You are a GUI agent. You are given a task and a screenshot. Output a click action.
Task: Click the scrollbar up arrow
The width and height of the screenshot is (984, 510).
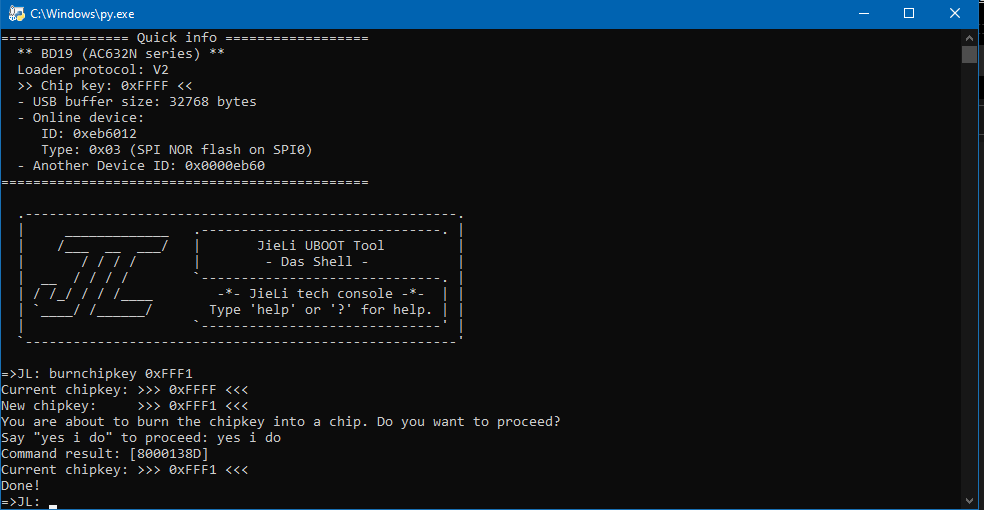(969, 38)
